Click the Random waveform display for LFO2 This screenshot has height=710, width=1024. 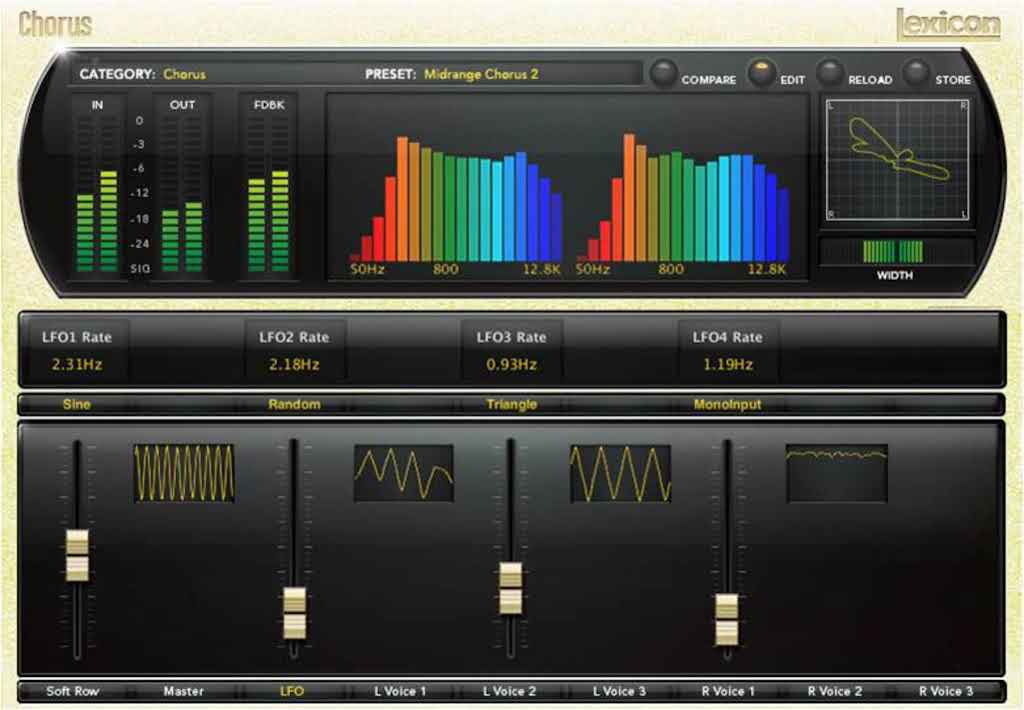(403, 470)
